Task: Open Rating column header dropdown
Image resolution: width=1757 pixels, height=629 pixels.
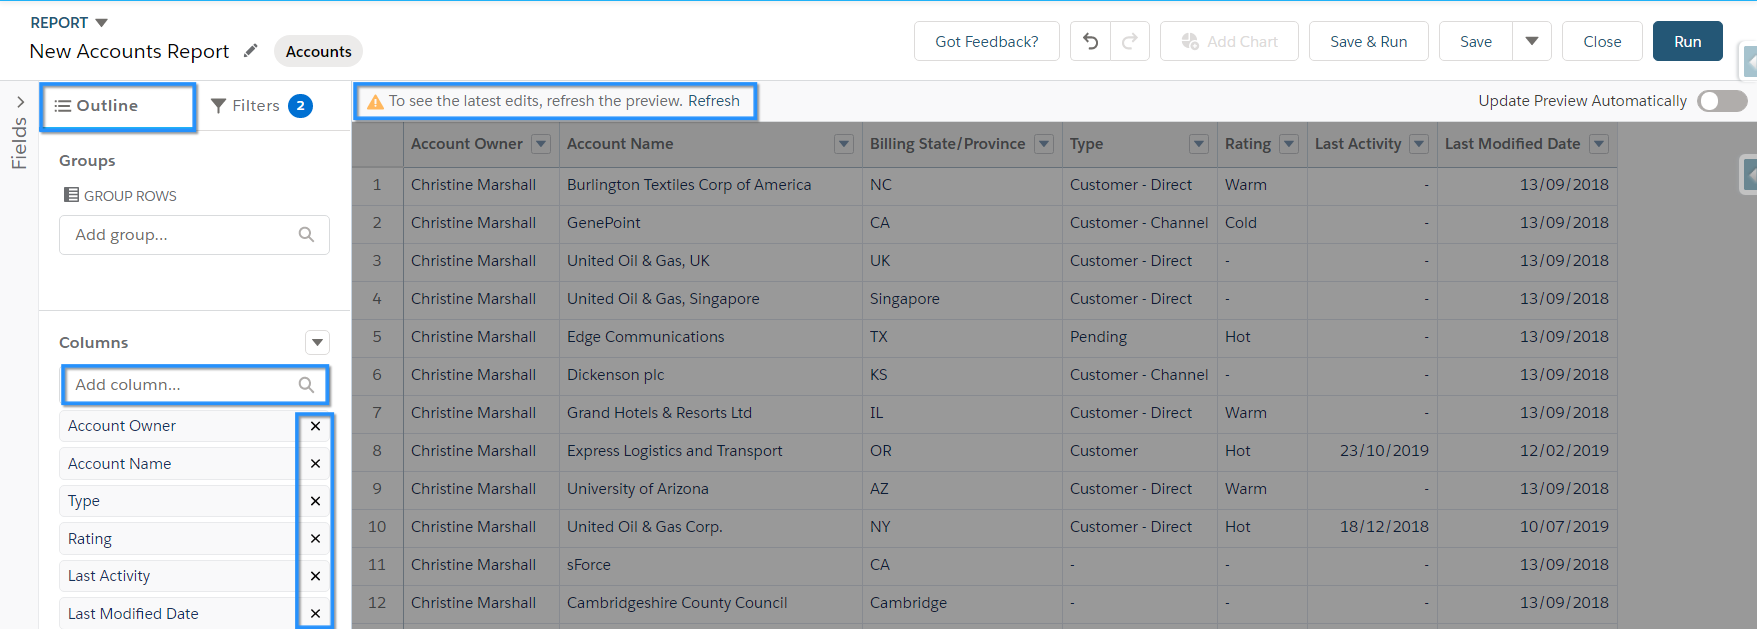Action: [x=1289, y=144]
